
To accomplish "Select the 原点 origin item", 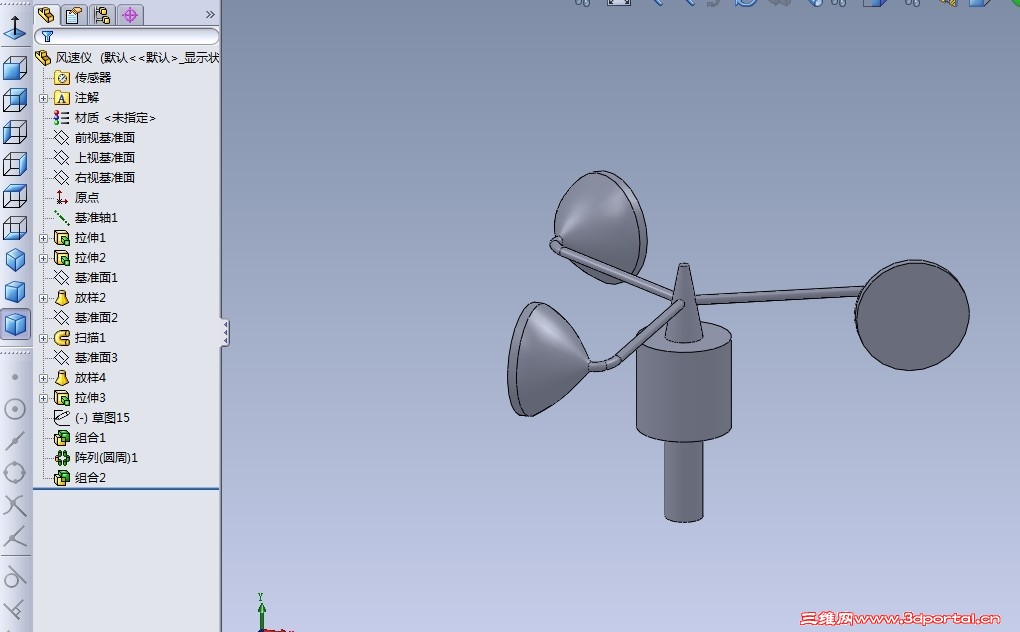I will [x=77, y=198].
